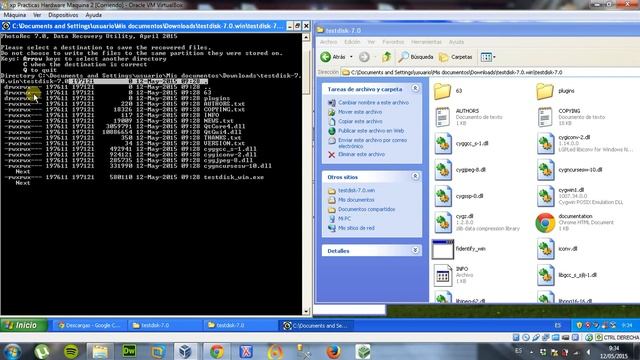Screen dimensions: 640x360
Task: Open Firefox from the host taskbar
Action: [x=333, y=351]
